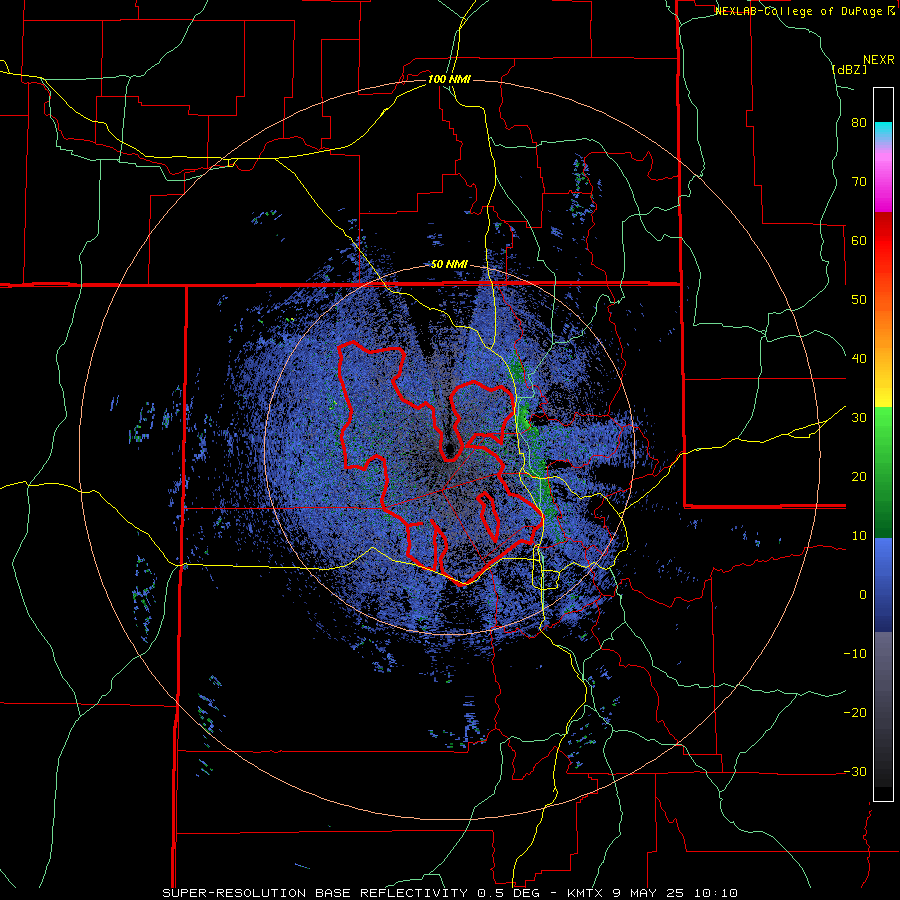Click the 60 value on the dBZ scale

859,240
